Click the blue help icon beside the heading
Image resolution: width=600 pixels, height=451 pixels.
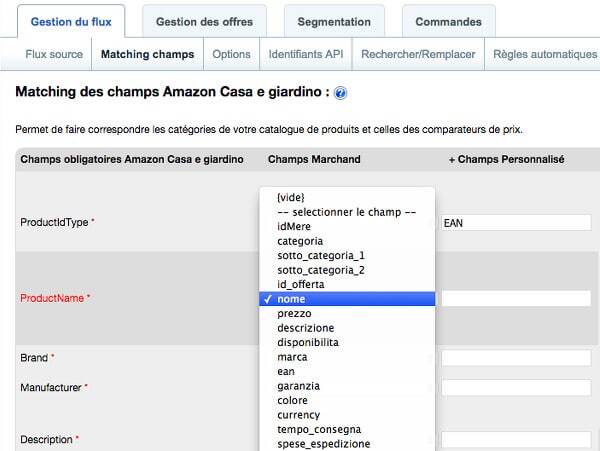tap(340, 93)
